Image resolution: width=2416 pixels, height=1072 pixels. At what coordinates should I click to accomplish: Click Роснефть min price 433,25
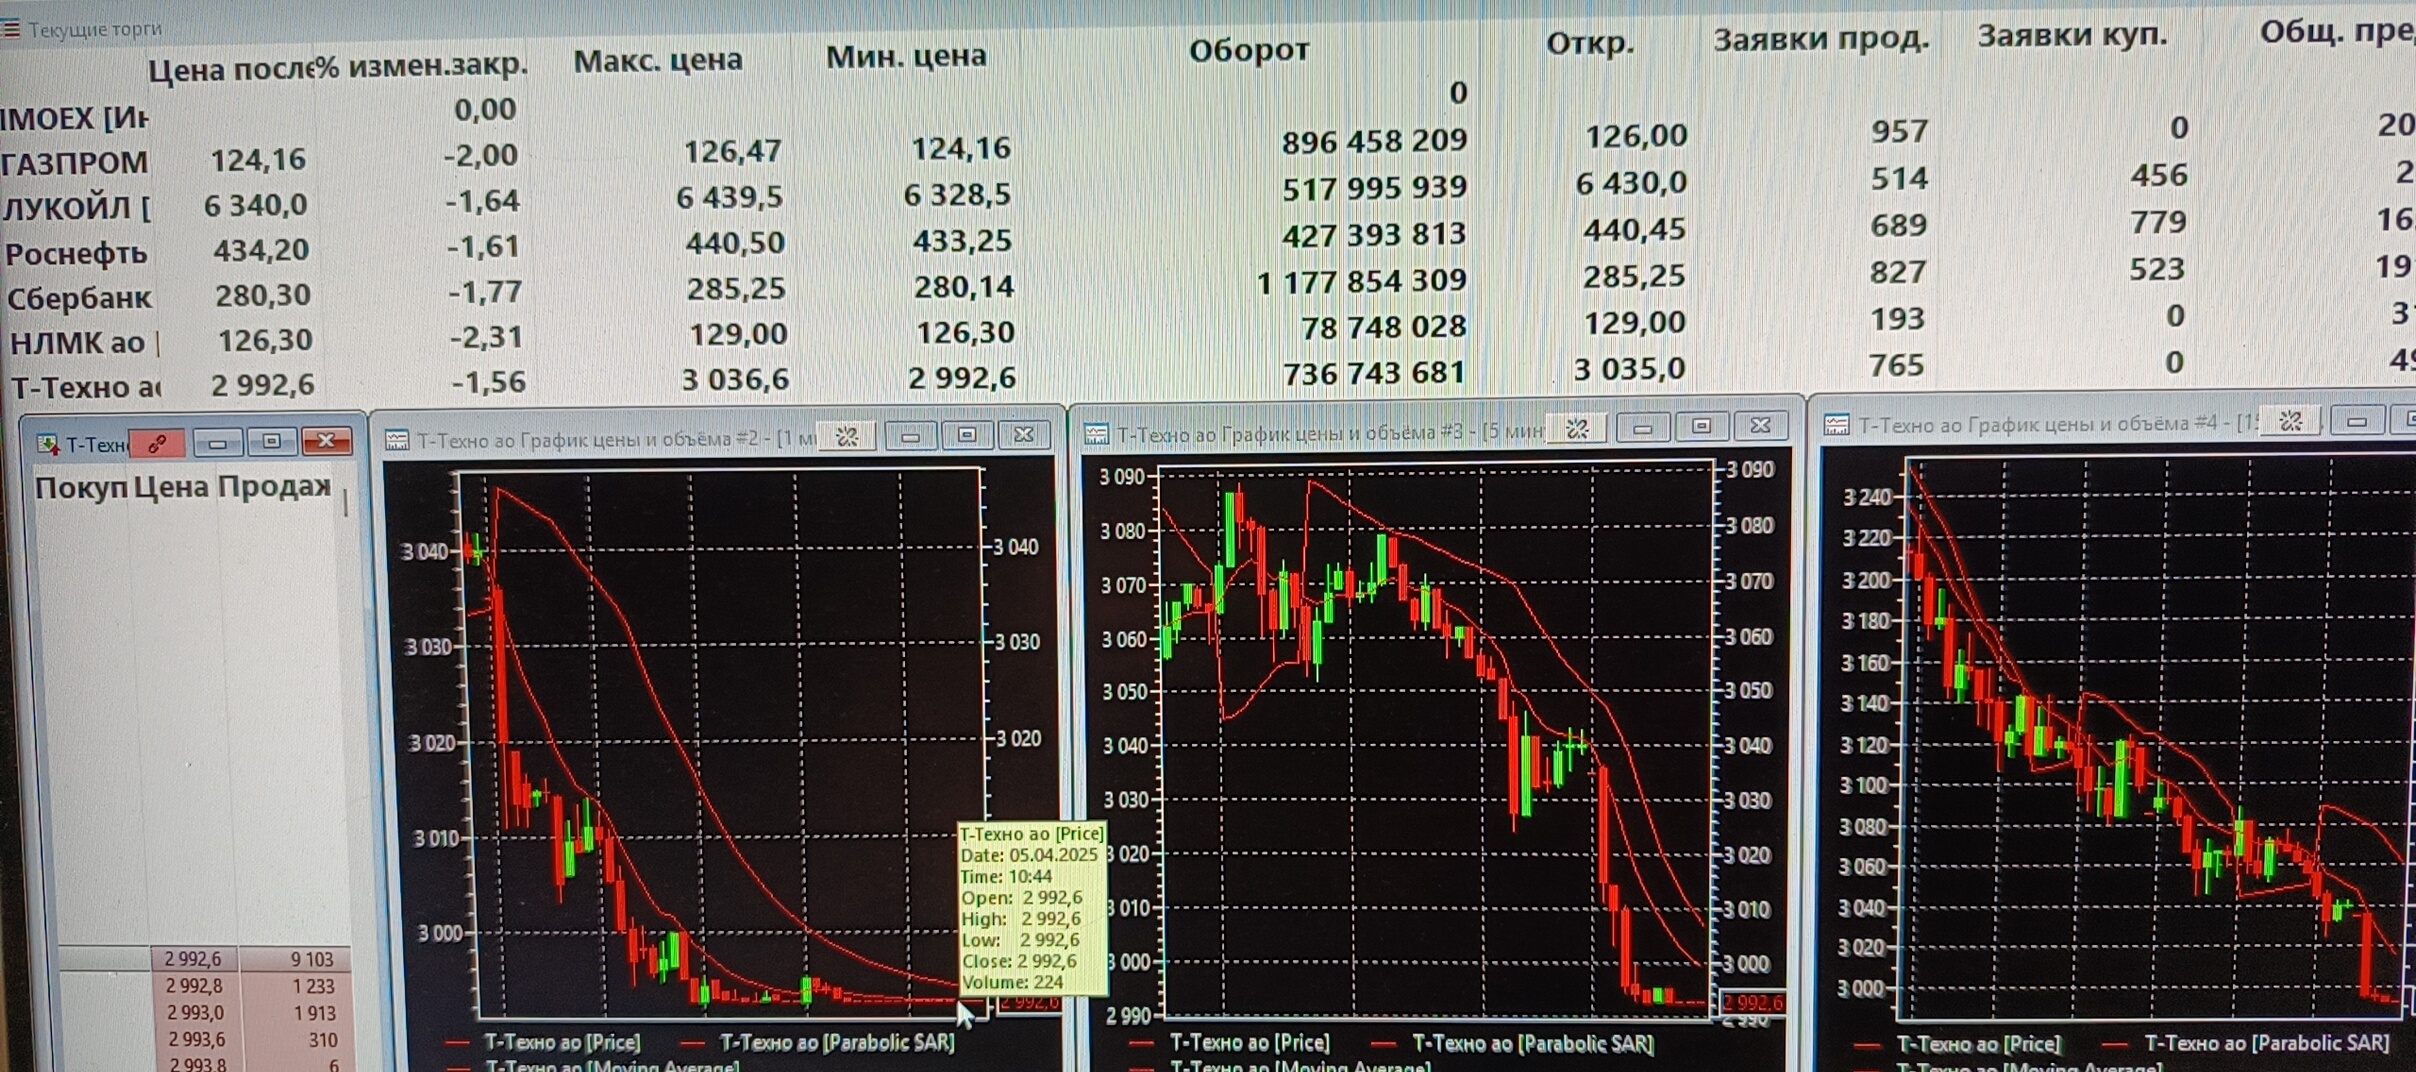click(962, 241)
